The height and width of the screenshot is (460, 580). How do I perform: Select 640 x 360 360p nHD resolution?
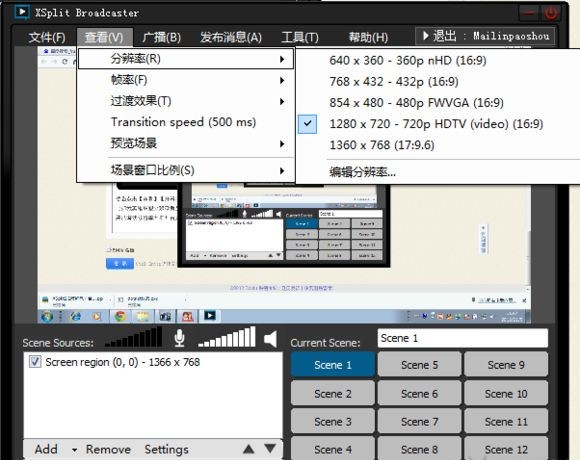click(x=438, y=60)
